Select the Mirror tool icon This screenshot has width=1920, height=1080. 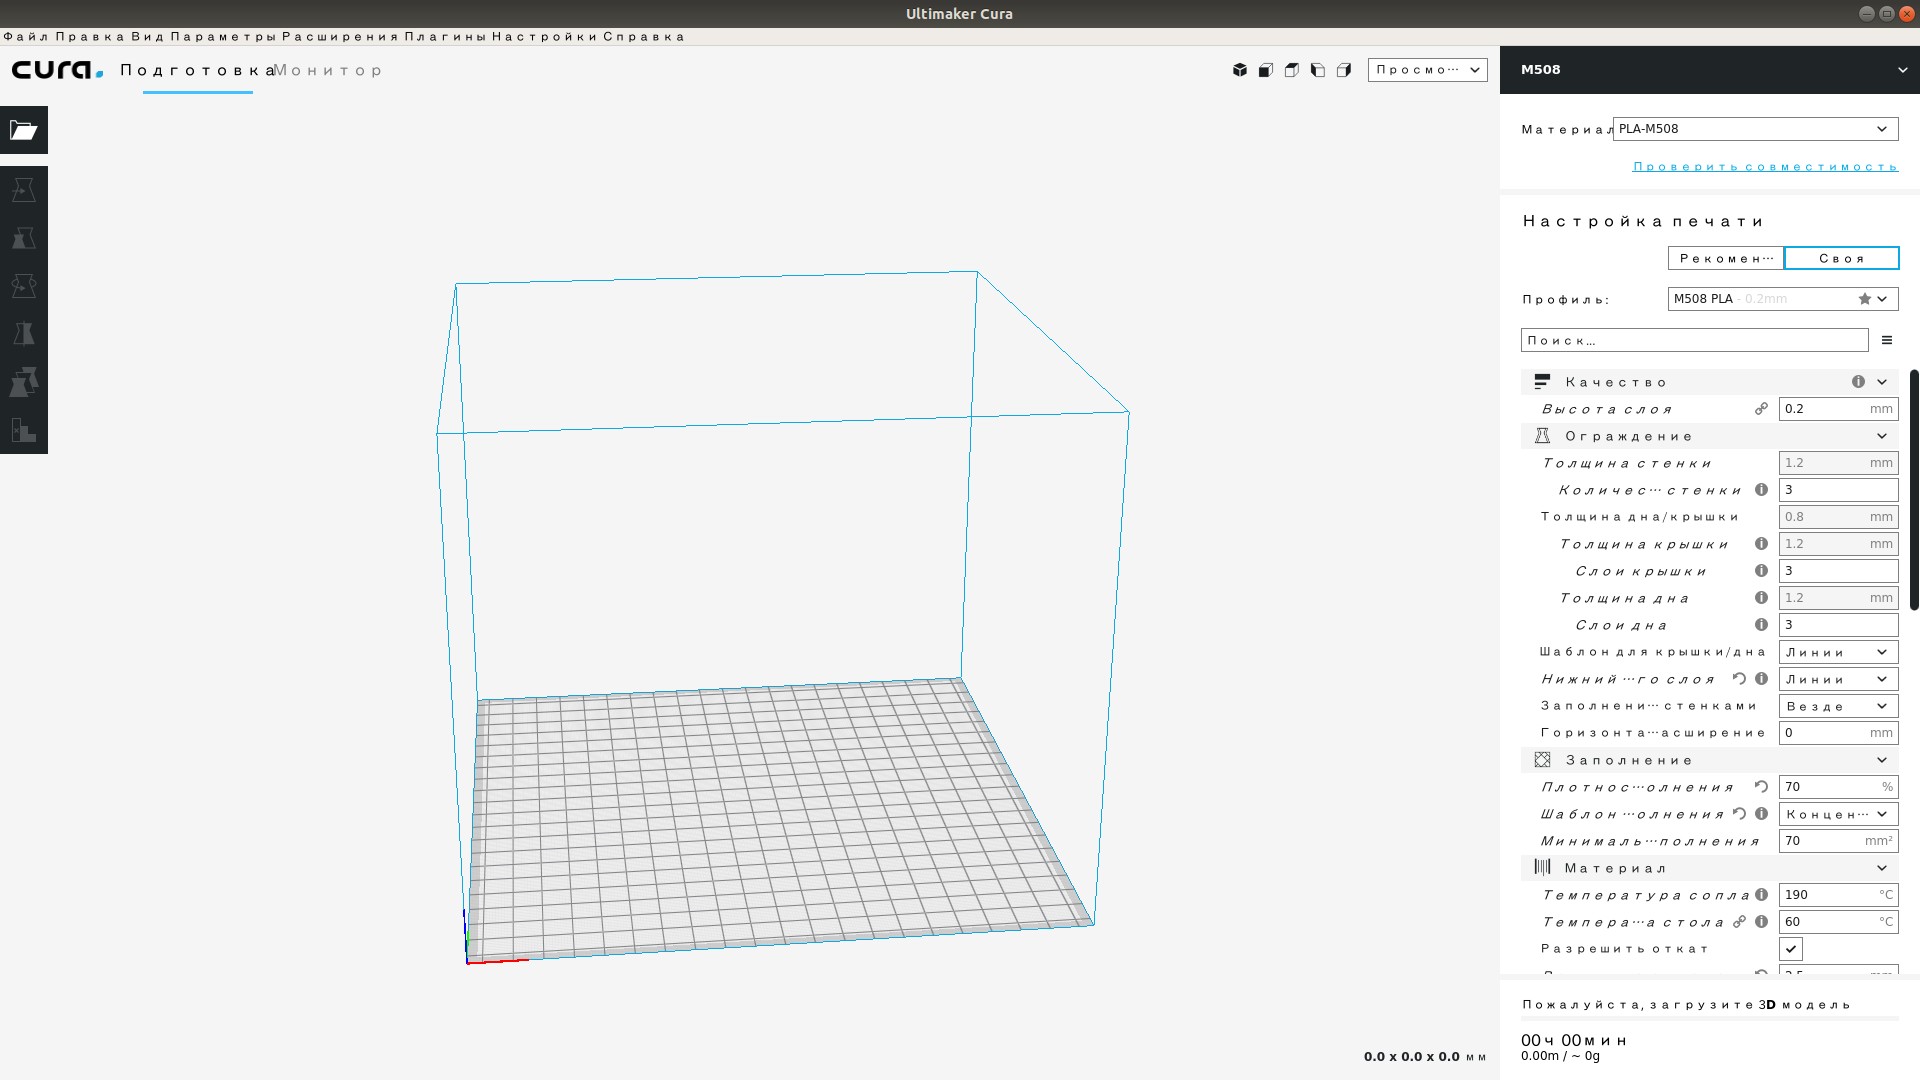tap(24, 334)
